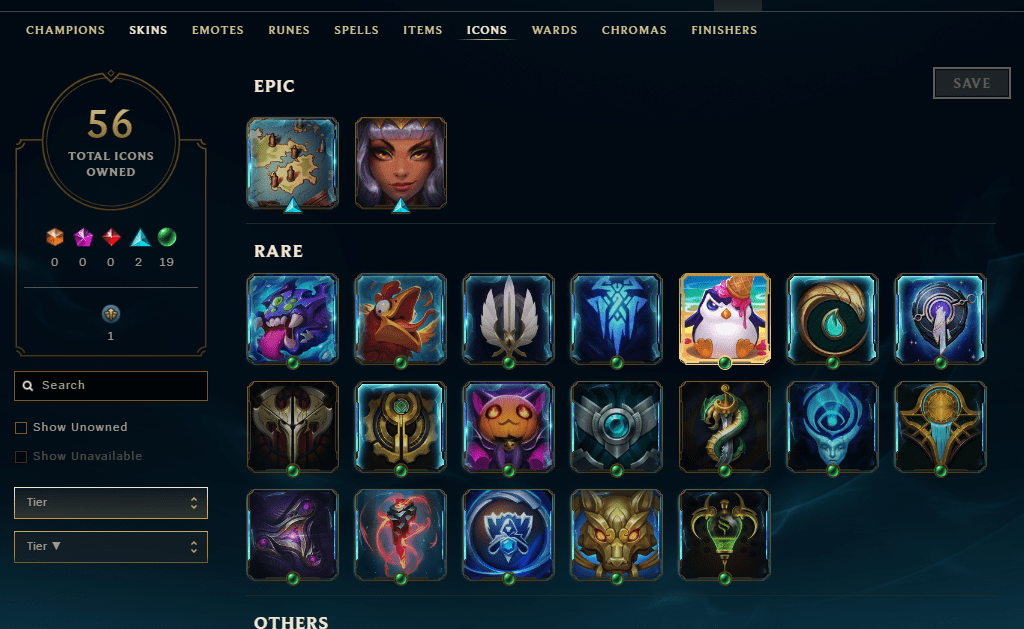Open the Wards tab
Viewport: 1024px width, 629px height.
554,30
